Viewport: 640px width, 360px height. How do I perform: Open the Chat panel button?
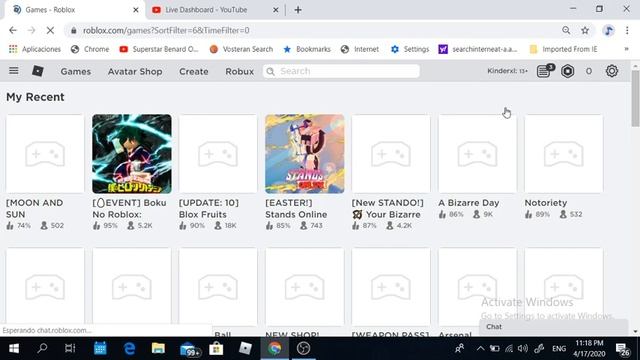tap(553, 327)
